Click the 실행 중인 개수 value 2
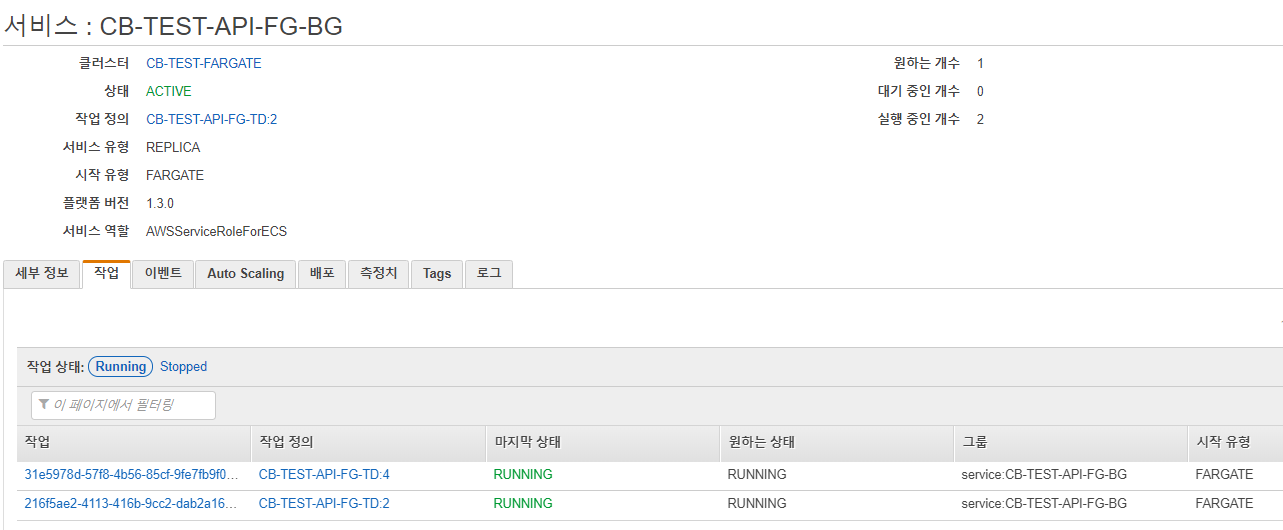 [980, 119]
